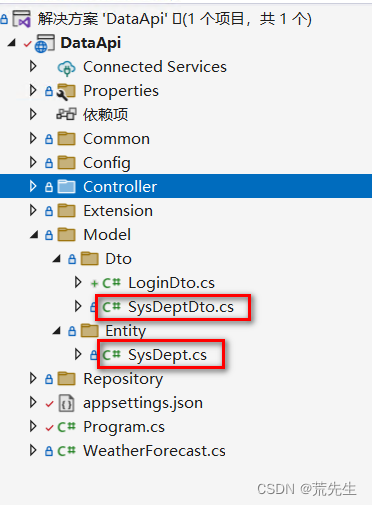Click the 依赖项 dependencies icon
The image size is (372, 505).
tap(66, 114)
